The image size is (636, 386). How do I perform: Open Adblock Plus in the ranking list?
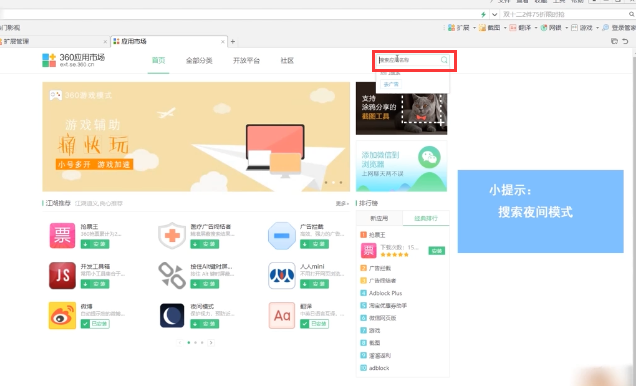[385, 293]
